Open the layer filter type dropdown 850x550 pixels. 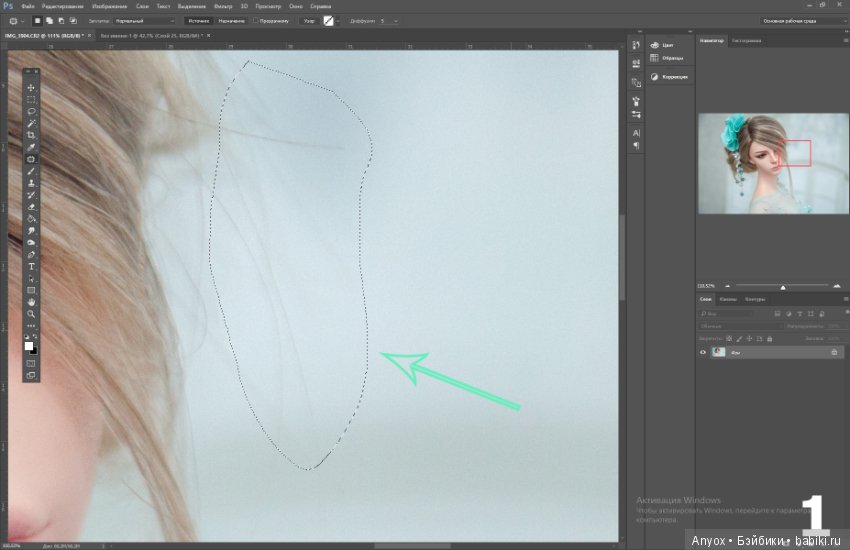726,314
